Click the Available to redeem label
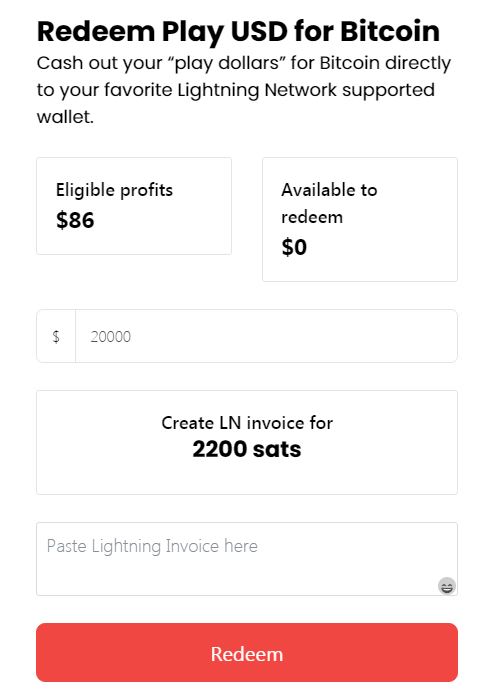This screenshot has height=695, width=493. coord(329,203)
